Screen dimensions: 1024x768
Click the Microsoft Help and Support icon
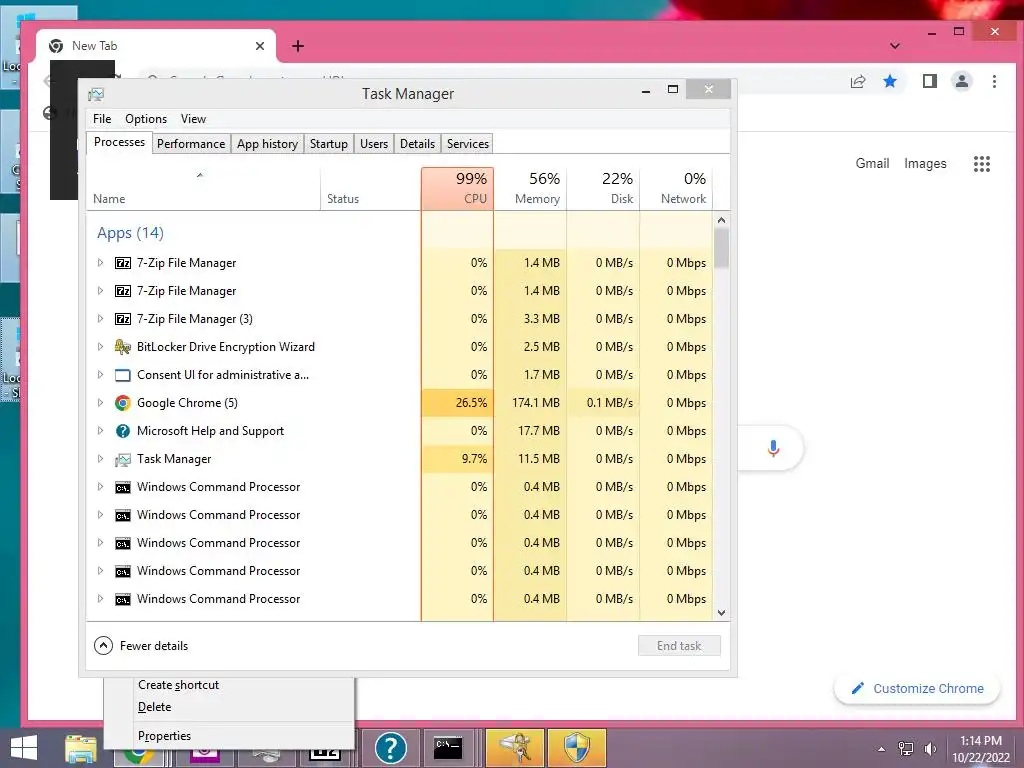[123, 431]
